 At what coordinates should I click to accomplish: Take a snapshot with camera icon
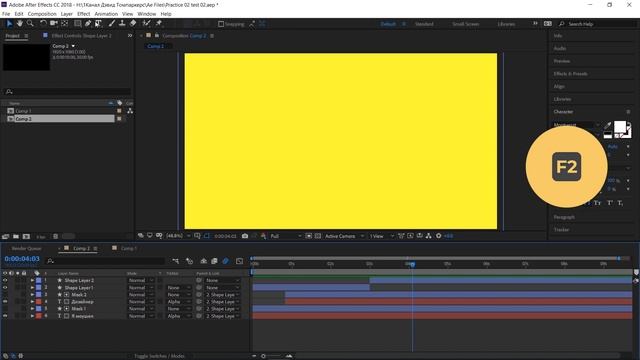[x=245, y=236]
